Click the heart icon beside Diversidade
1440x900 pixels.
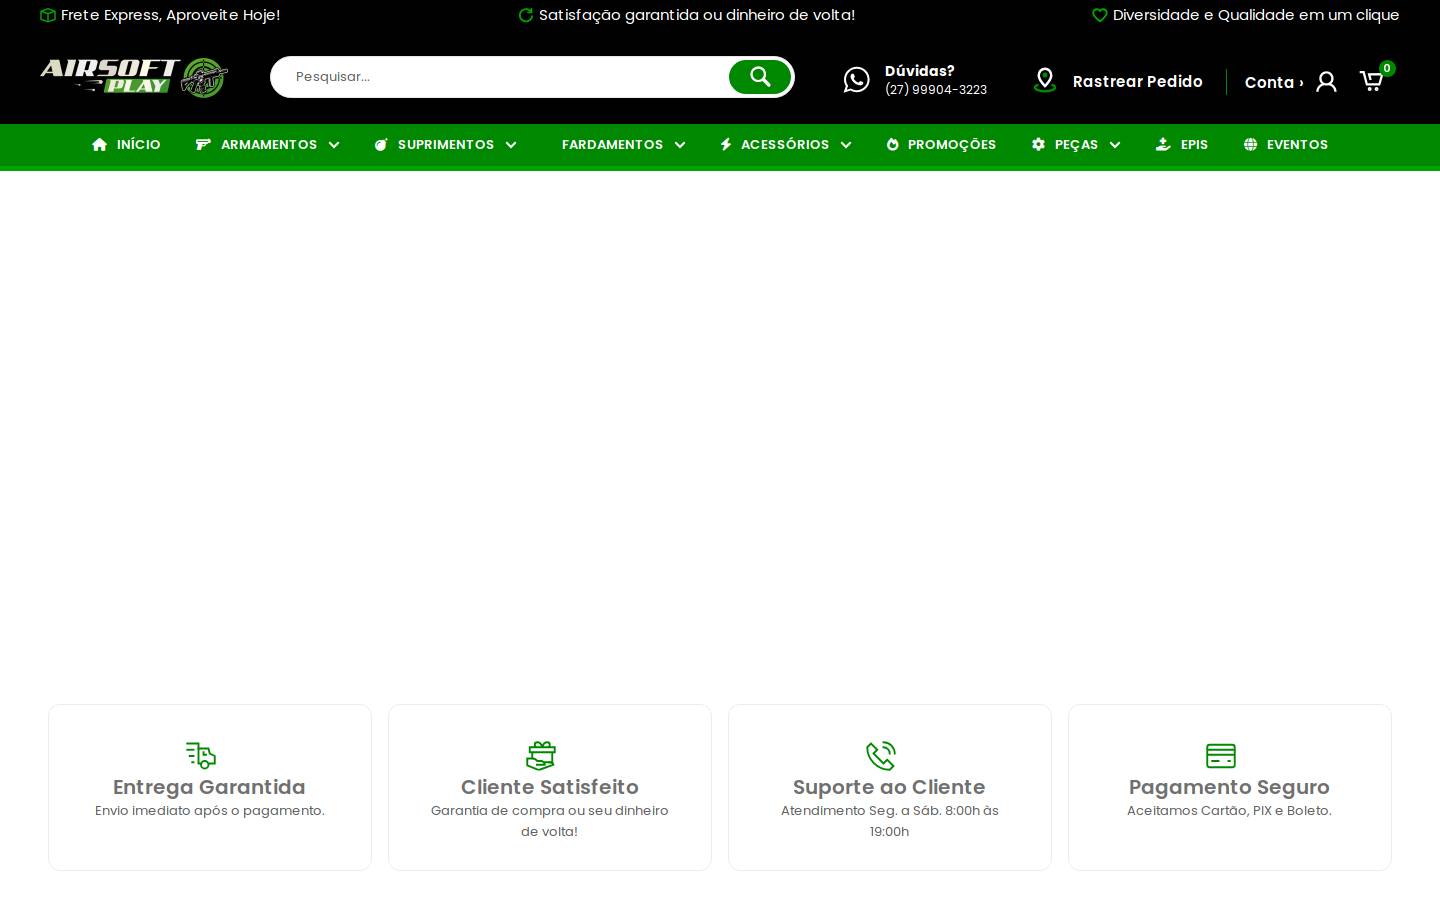(x=1099, y=15)
